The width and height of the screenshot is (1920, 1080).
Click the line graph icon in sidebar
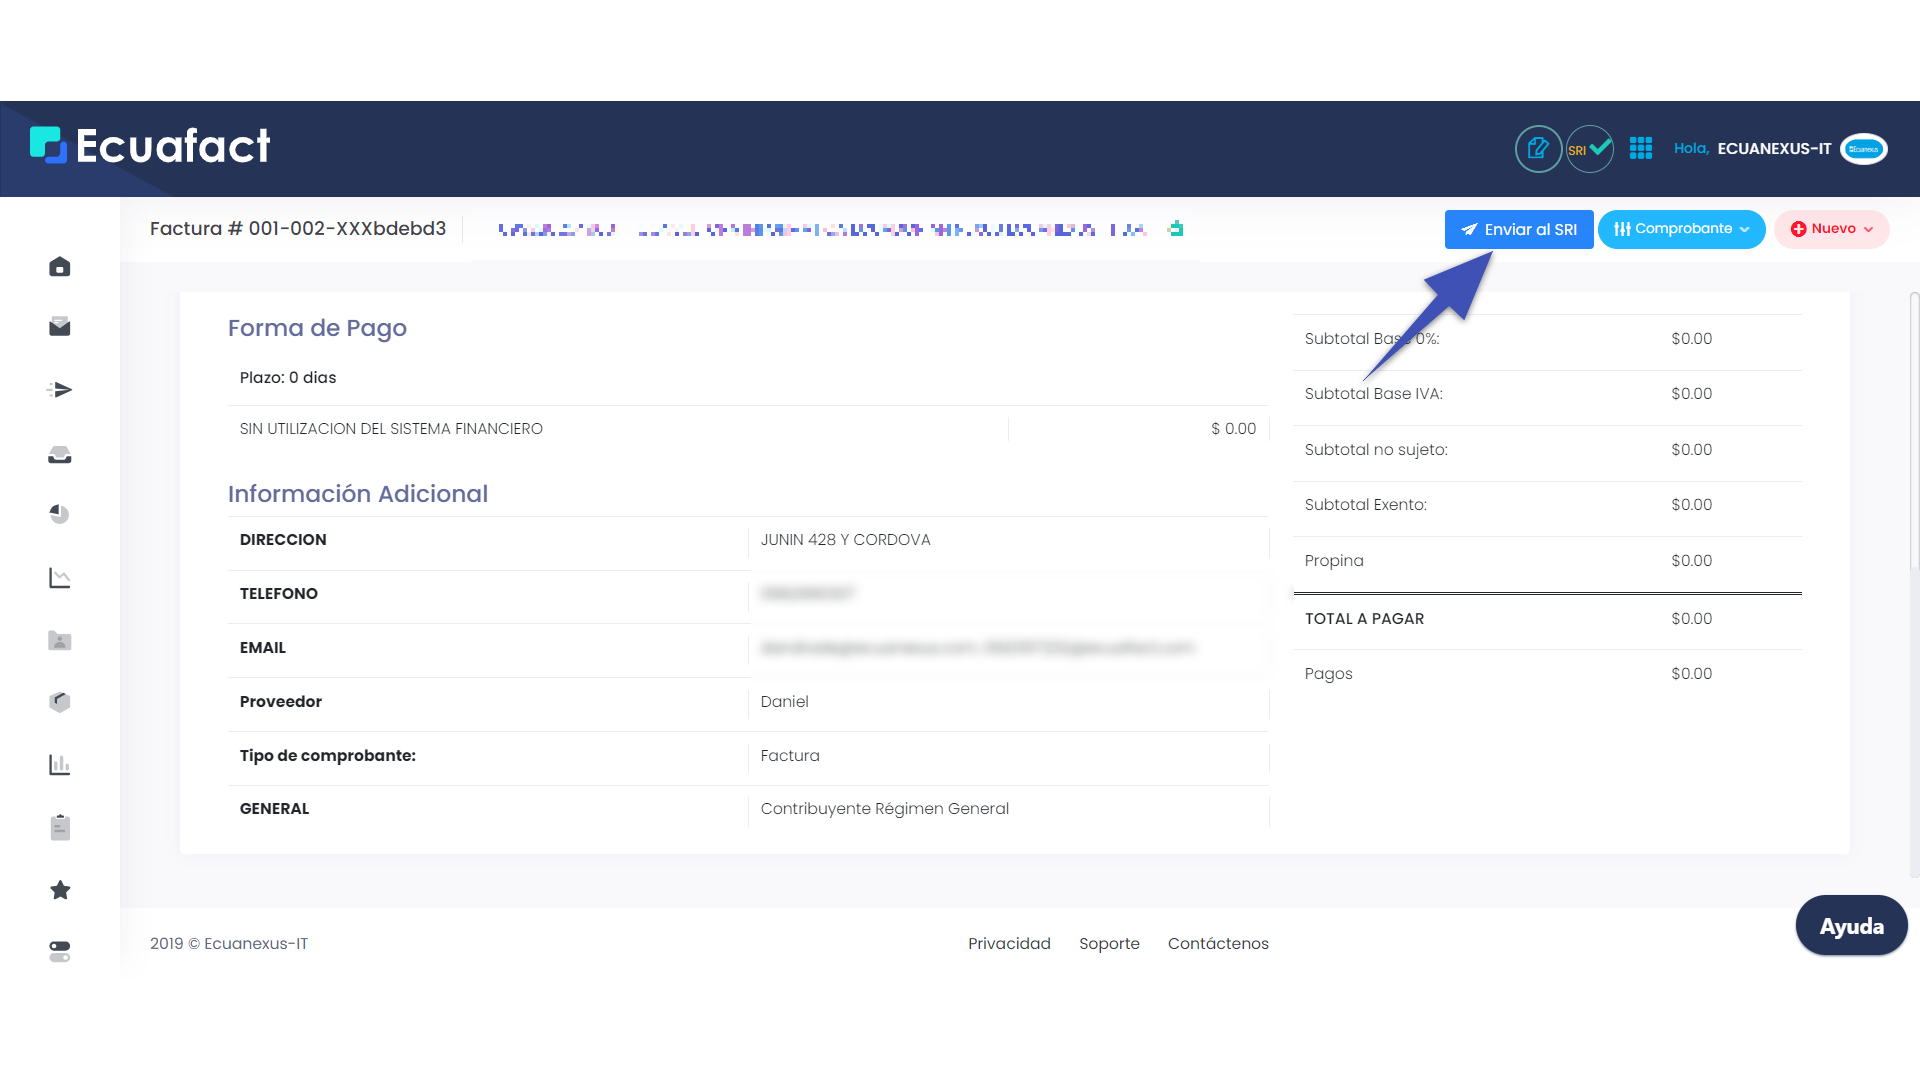tap(60, 578)
